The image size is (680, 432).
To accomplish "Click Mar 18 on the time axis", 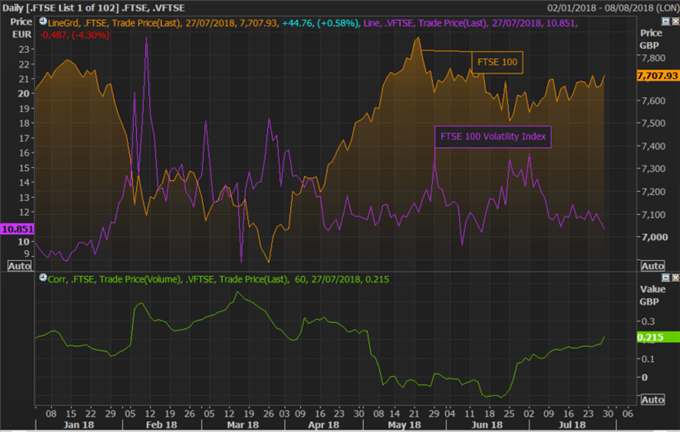I will 243,425.
